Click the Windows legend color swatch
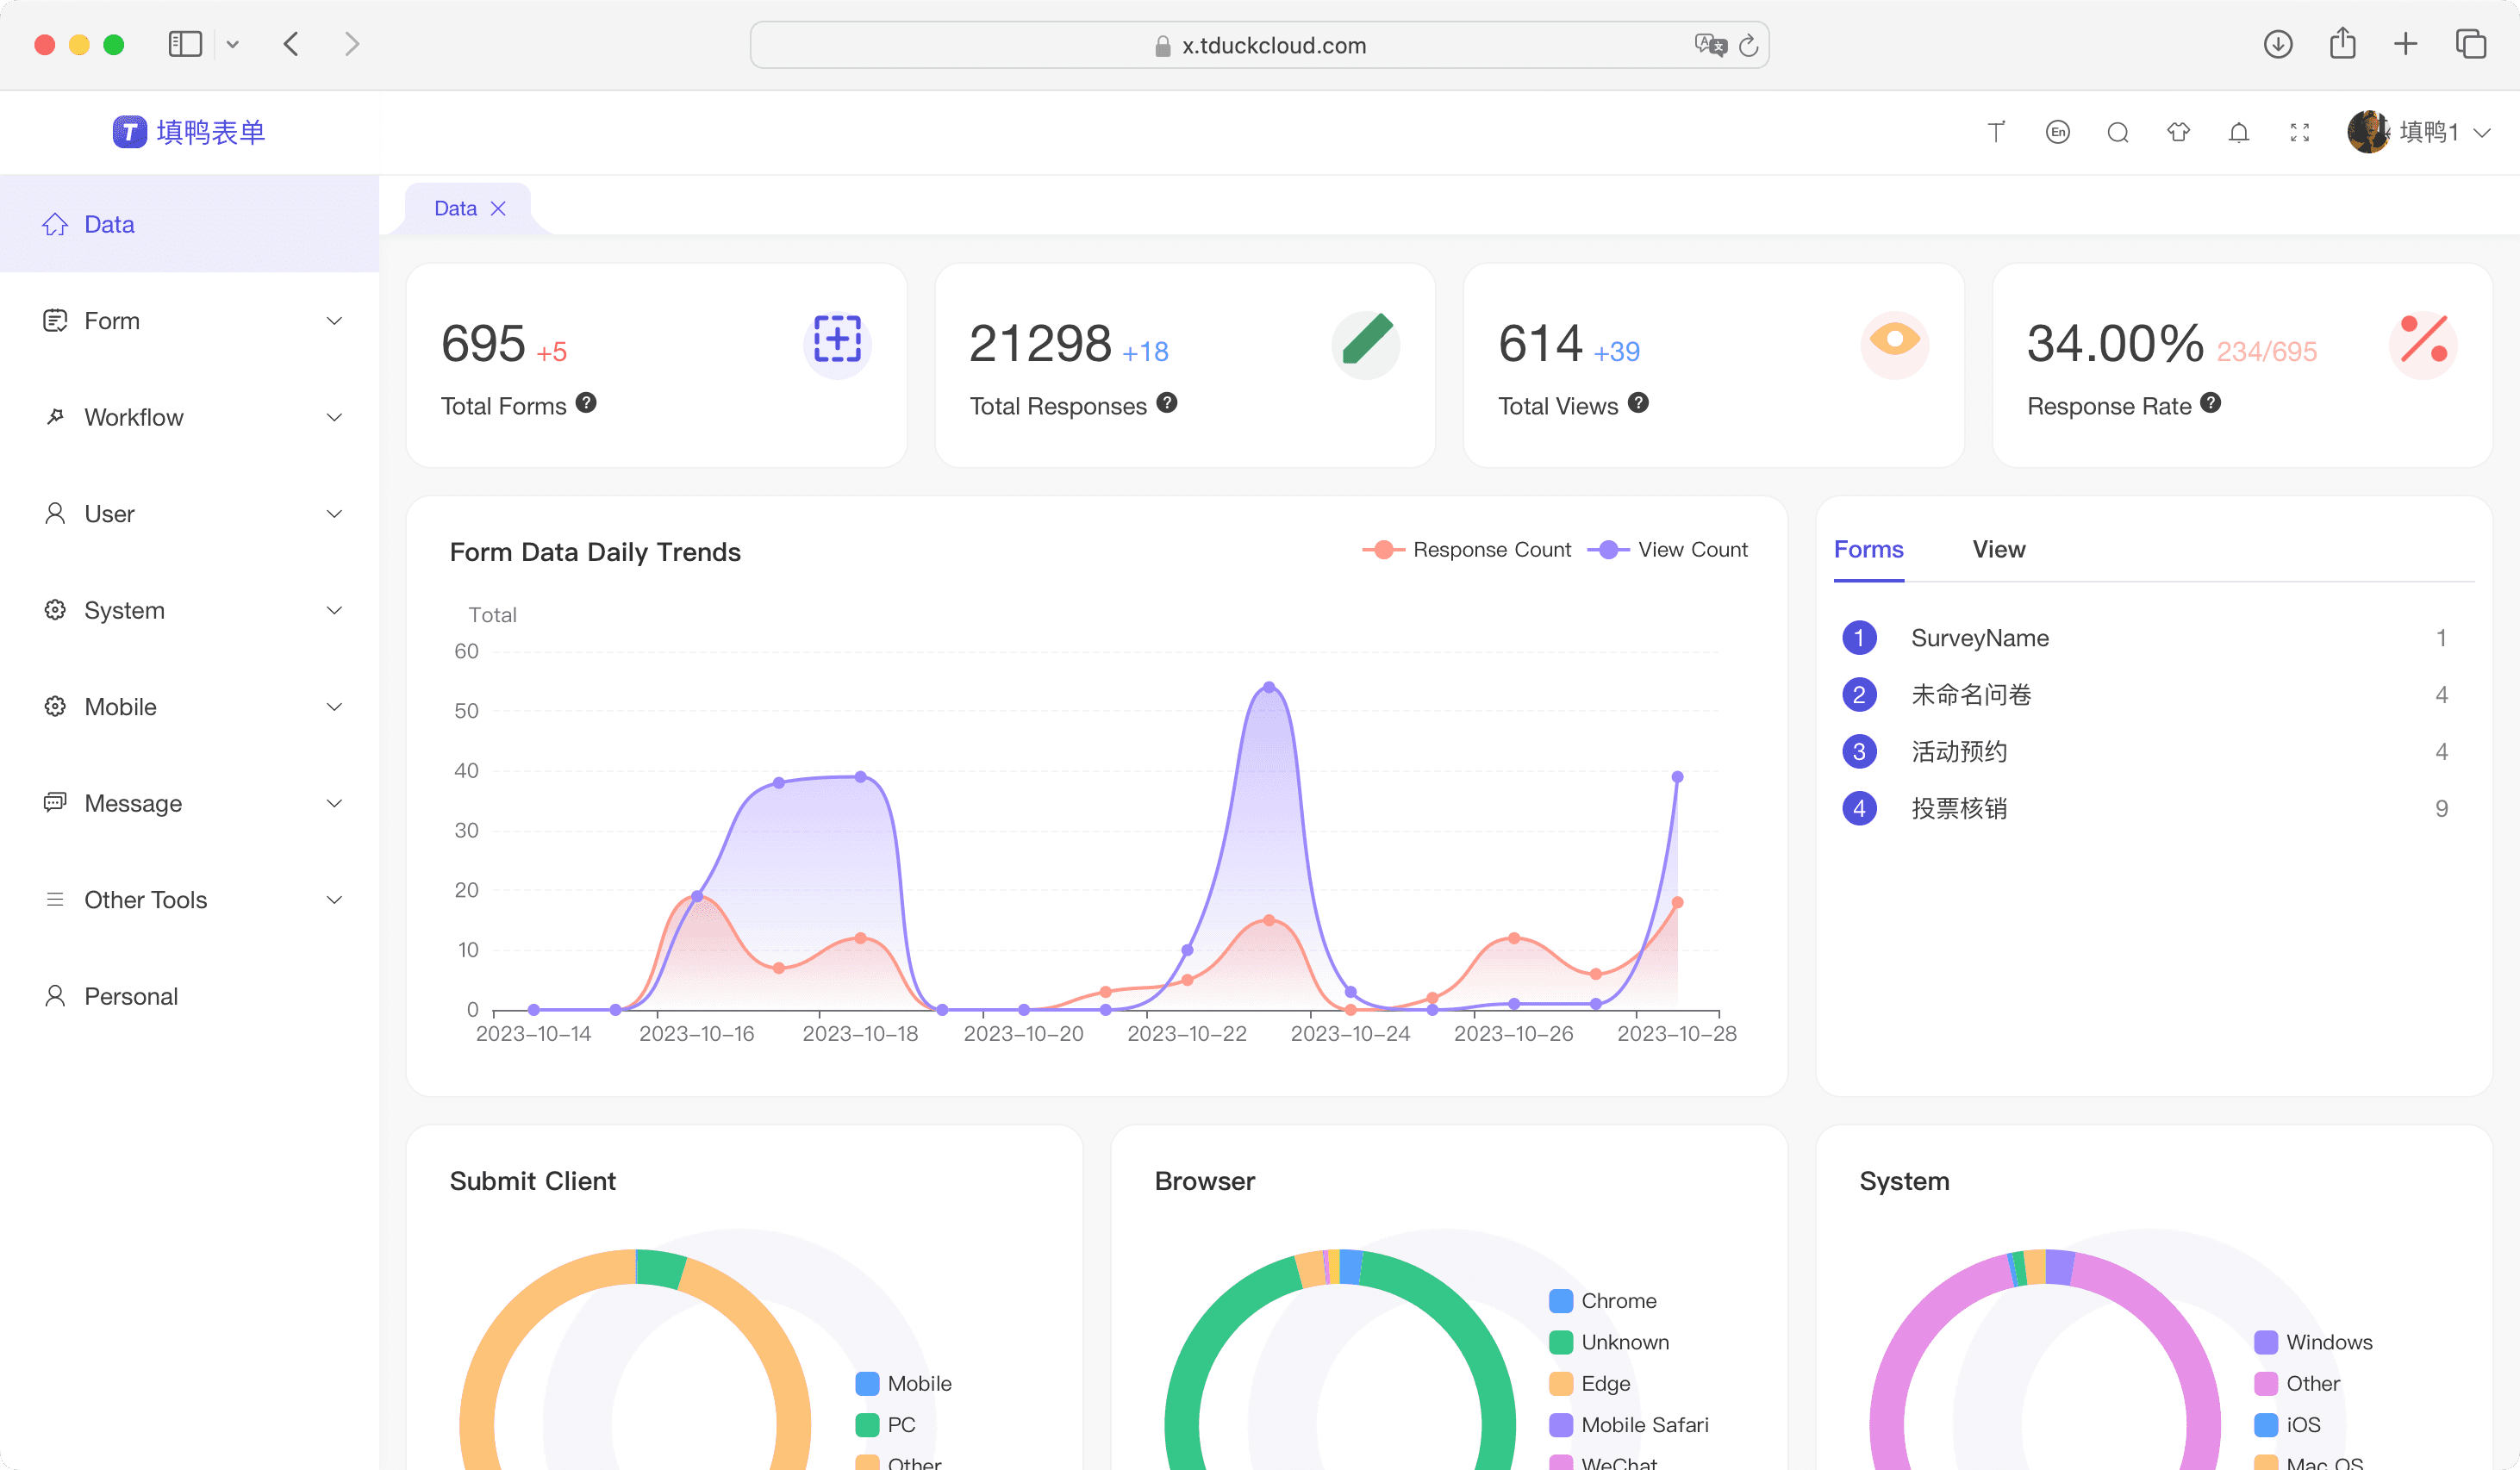Viewport: 2520px width, 1470px height. point(2266,1342)
